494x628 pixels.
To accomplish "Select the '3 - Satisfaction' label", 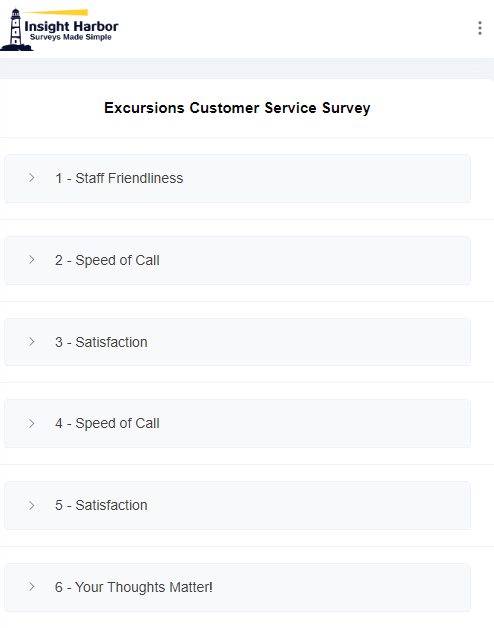I will 101,342.
